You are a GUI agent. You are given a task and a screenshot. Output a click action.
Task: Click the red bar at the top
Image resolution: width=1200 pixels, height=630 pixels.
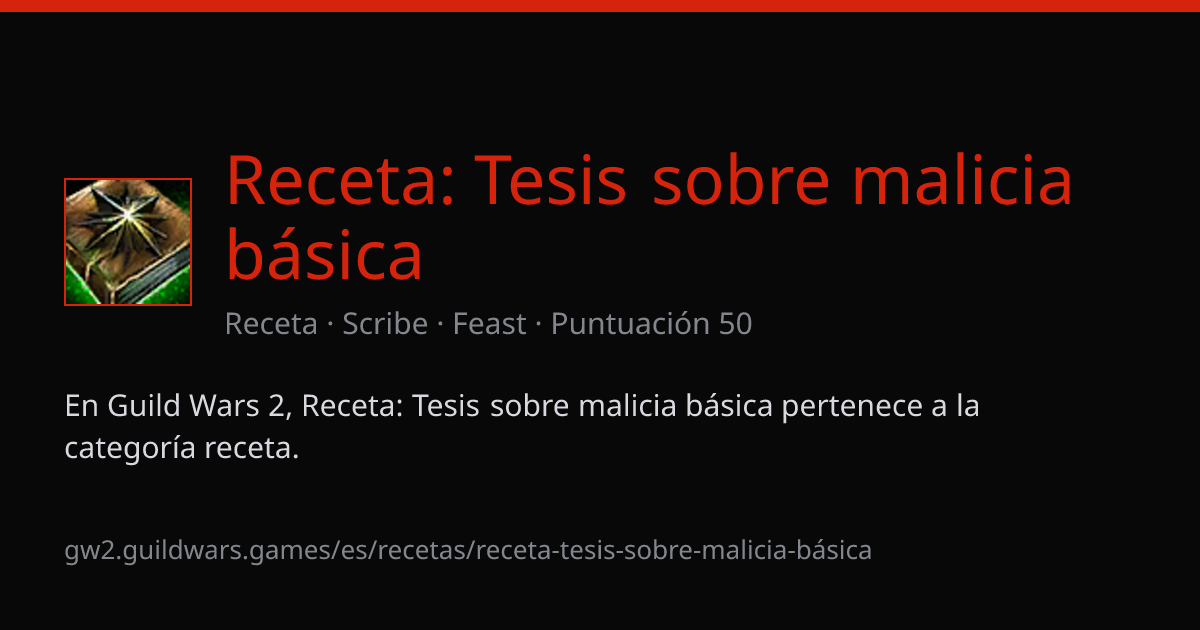tap(600, 6)
